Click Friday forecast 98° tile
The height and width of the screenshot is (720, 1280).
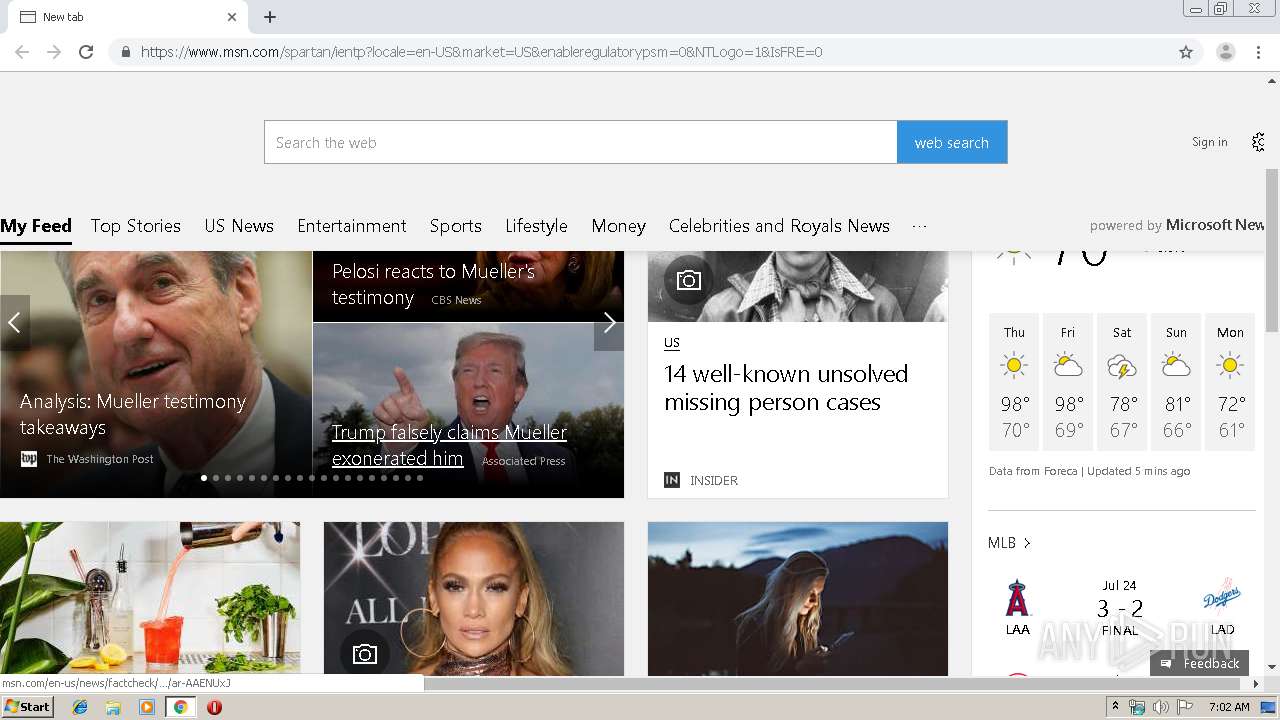coord(1068,382)
